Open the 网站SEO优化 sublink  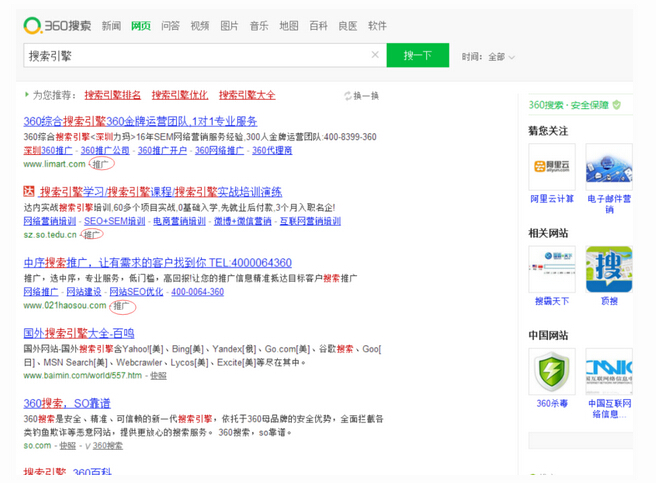click(x=136, y=292)
